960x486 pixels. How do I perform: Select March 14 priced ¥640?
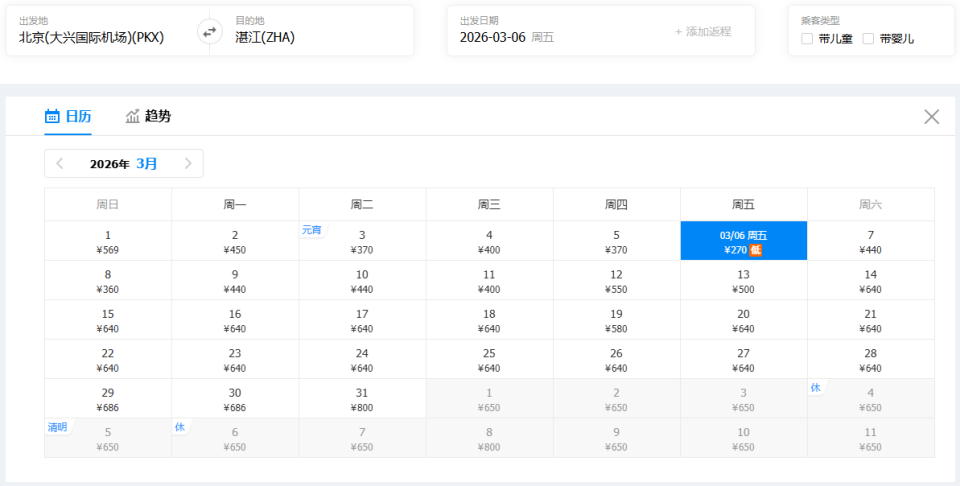coord(871,280)
